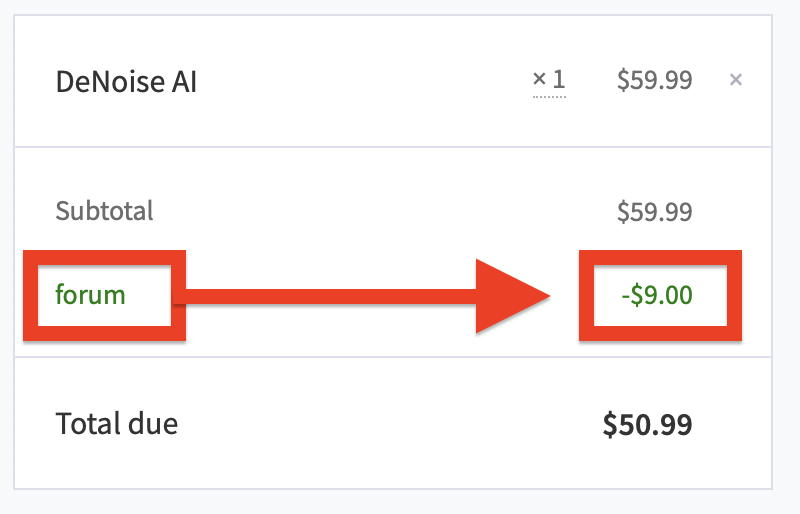Screen dimensions: 800x514
Task: Click the green forum coupon code
Action: click(x=90, y=295)
